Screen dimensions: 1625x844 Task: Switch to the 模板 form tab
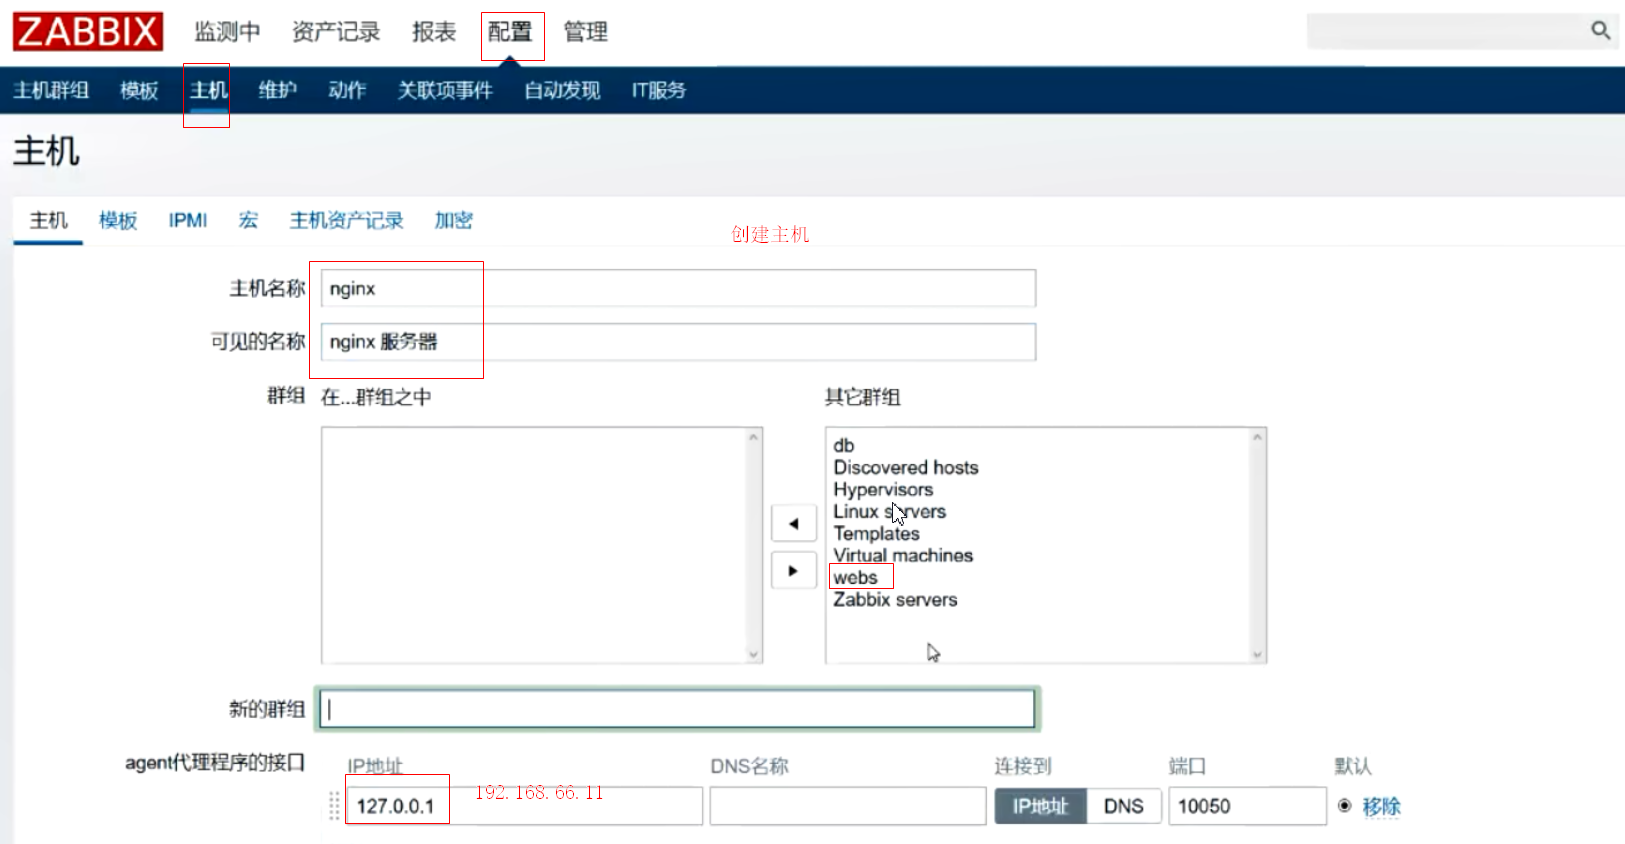[118, 220]
